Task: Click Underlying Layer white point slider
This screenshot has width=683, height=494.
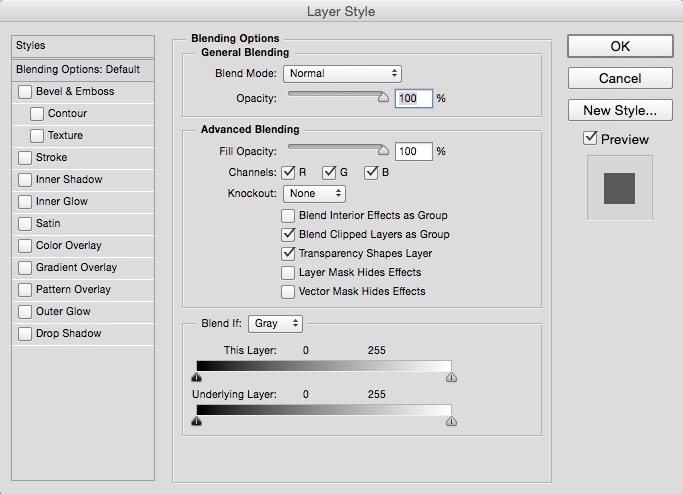Action: [451, 421]
